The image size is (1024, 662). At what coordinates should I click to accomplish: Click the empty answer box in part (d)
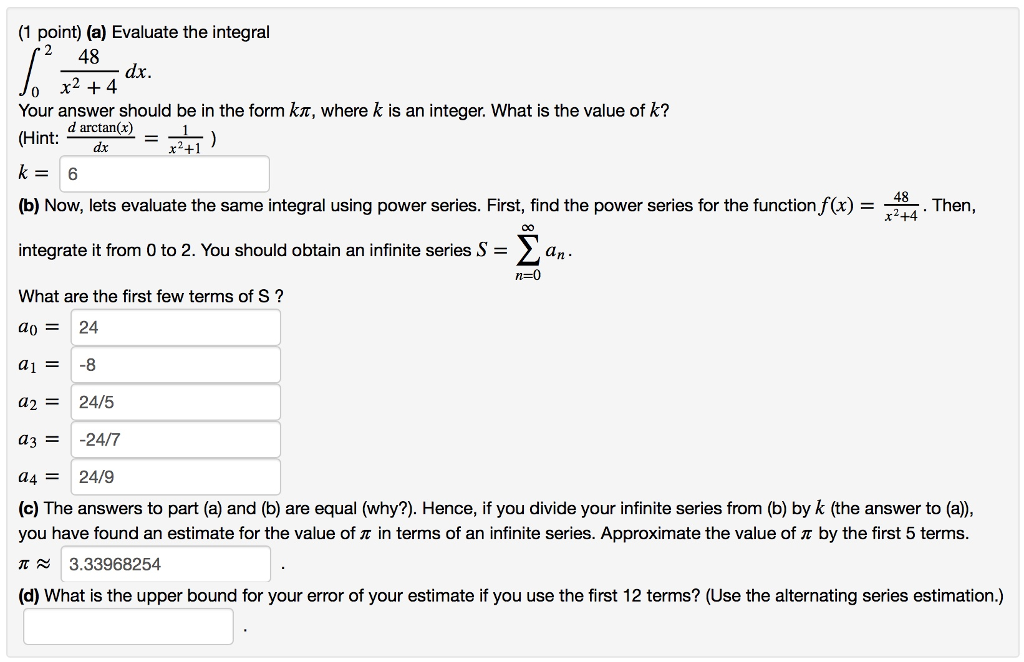tap(128, 625)
